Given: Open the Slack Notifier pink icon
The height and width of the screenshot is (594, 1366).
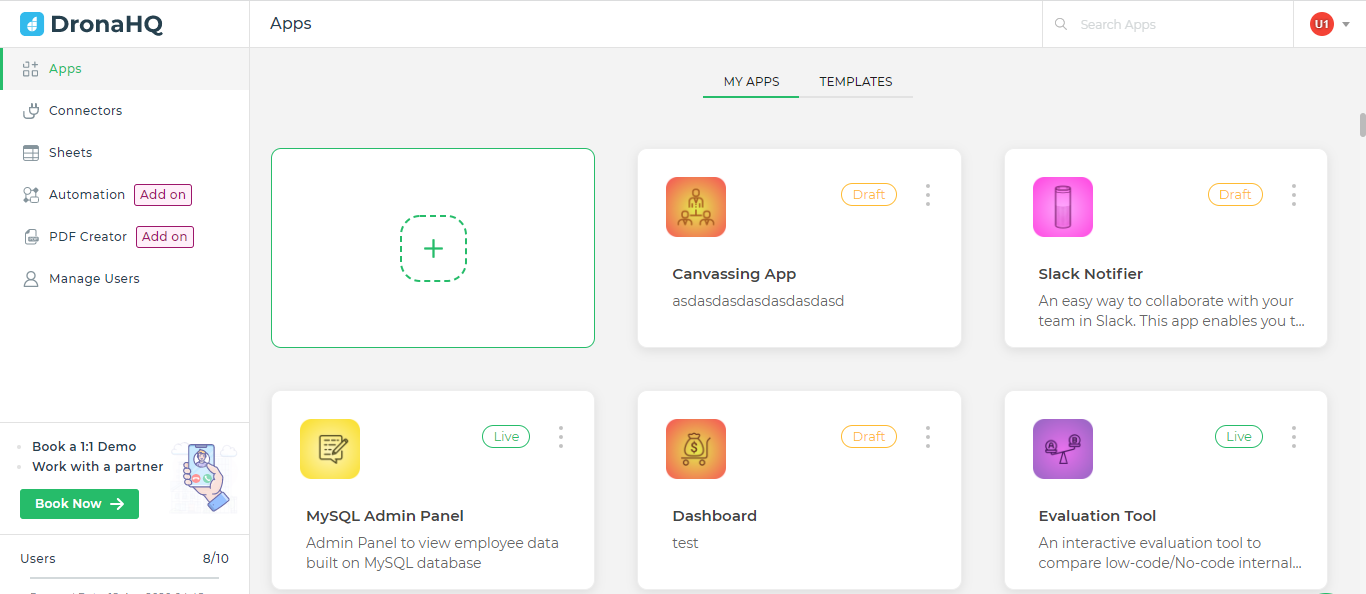Looking at the screenshot, I should tap(1063, 207).
